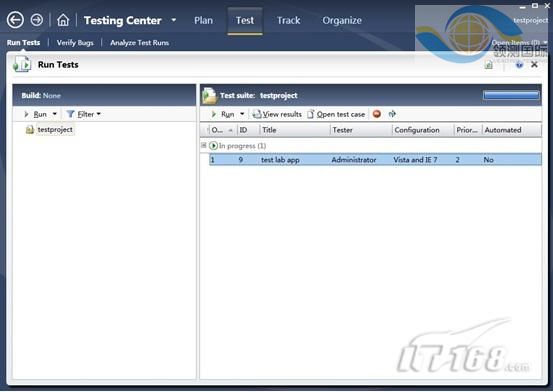Switch to the Plan tab
Screen dimensions: 553x392
coord(203,20)
